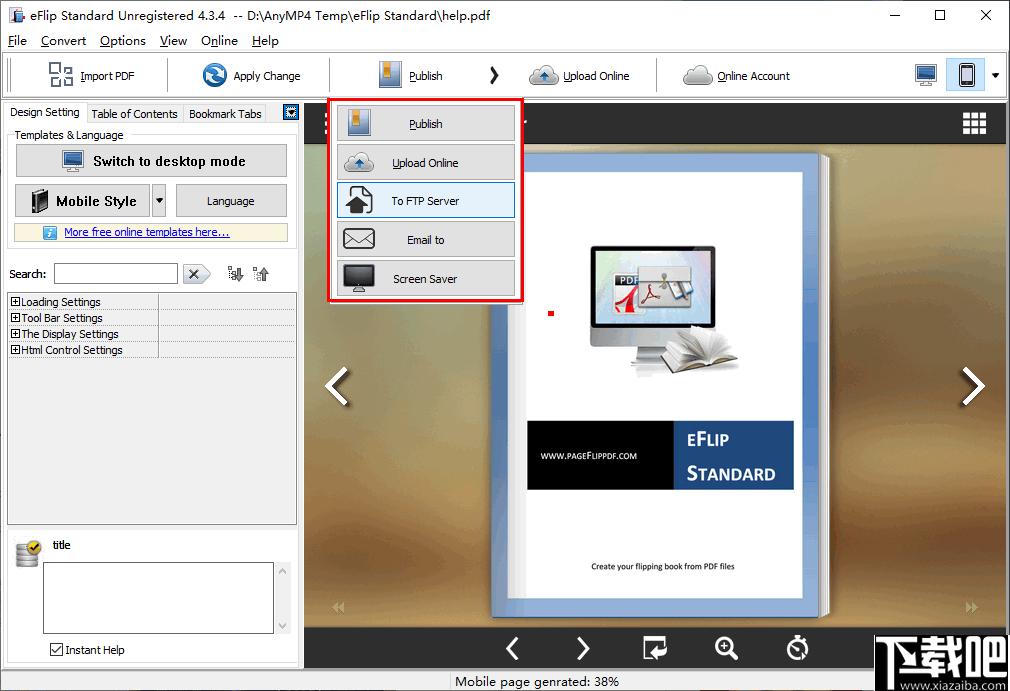The height and width of the screenshot is (691, 1010).
Task: Switch to desktop preview monitor icon
Action: 926,75
